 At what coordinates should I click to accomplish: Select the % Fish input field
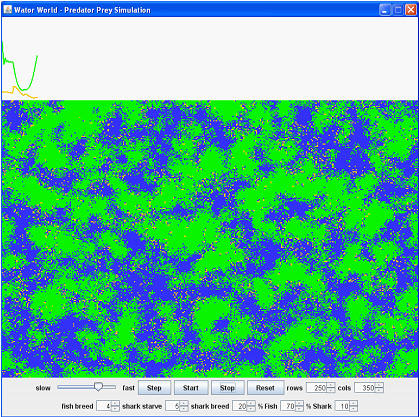[x=288, y=406]
